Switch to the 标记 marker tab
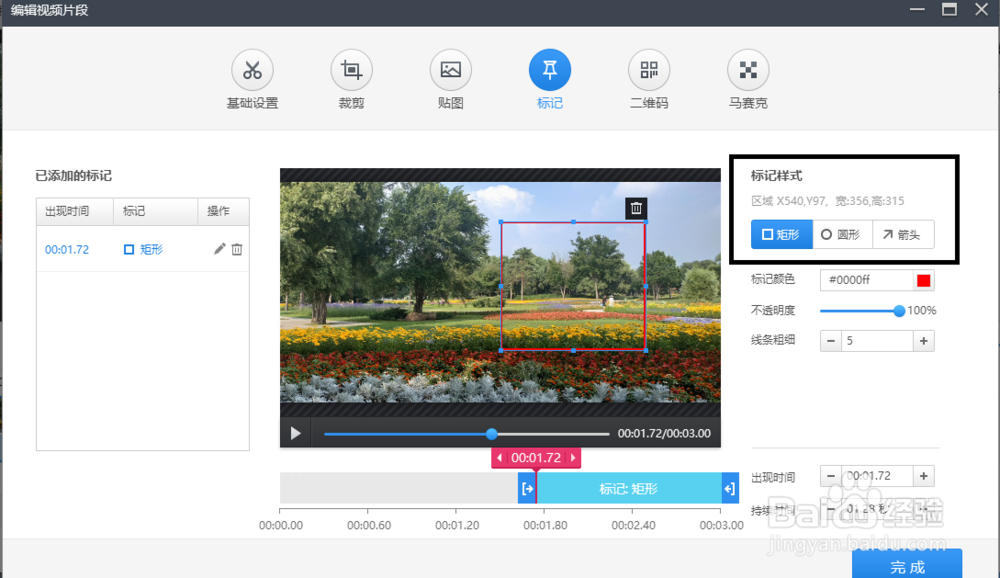This screenshot has height=578, width=1000. 549,80
